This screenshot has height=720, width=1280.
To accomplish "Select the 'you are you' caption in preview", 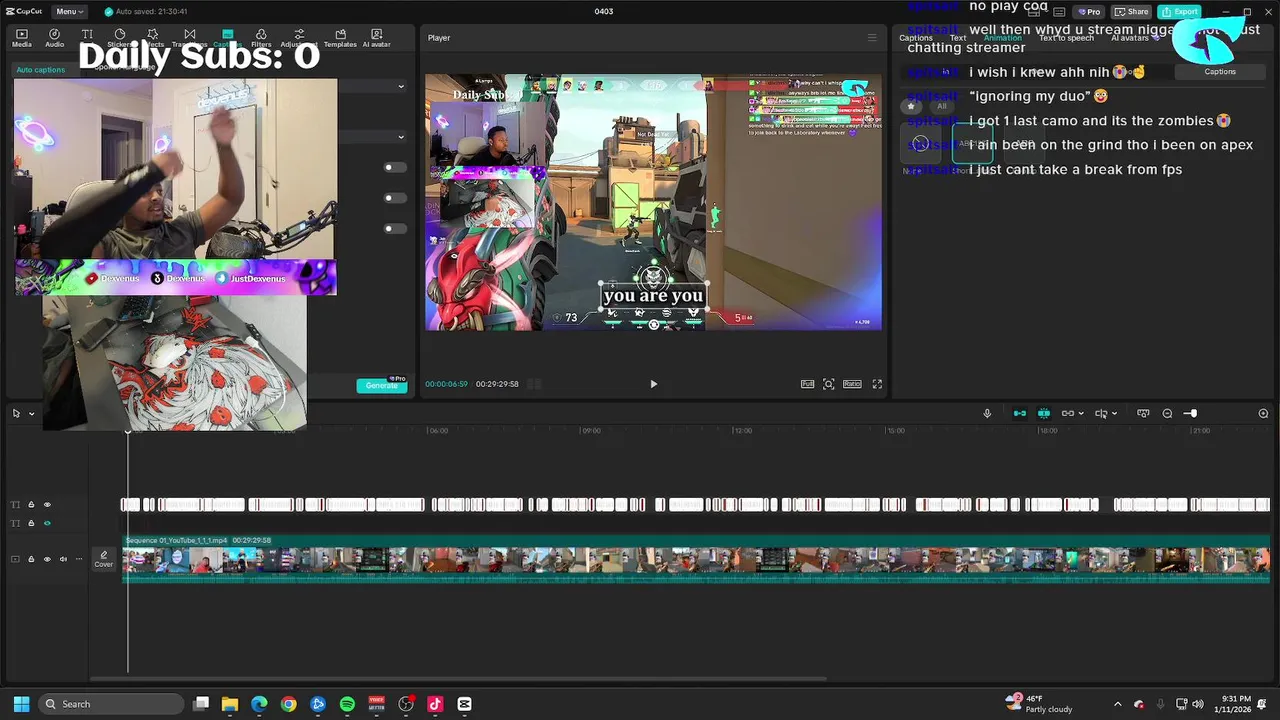I will pyautogui.click(x=654, y=296).
